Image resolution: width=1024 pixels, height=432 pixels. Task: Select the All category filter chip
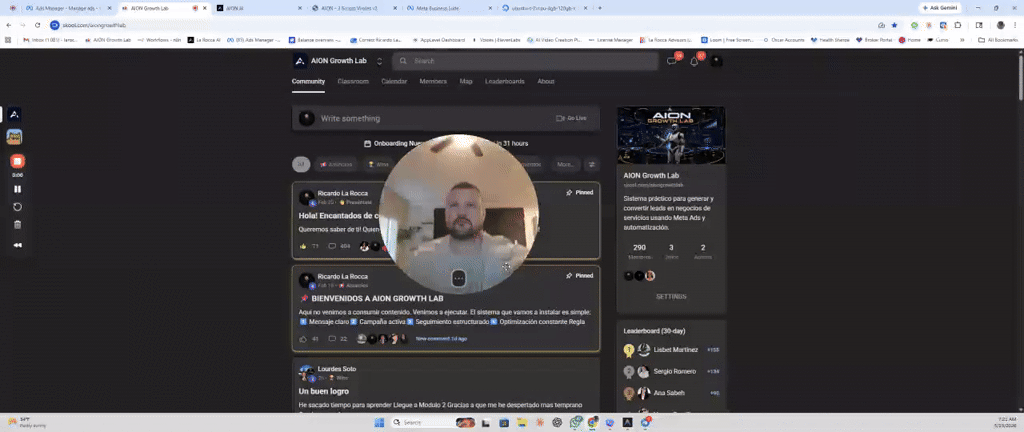[301, 164]
